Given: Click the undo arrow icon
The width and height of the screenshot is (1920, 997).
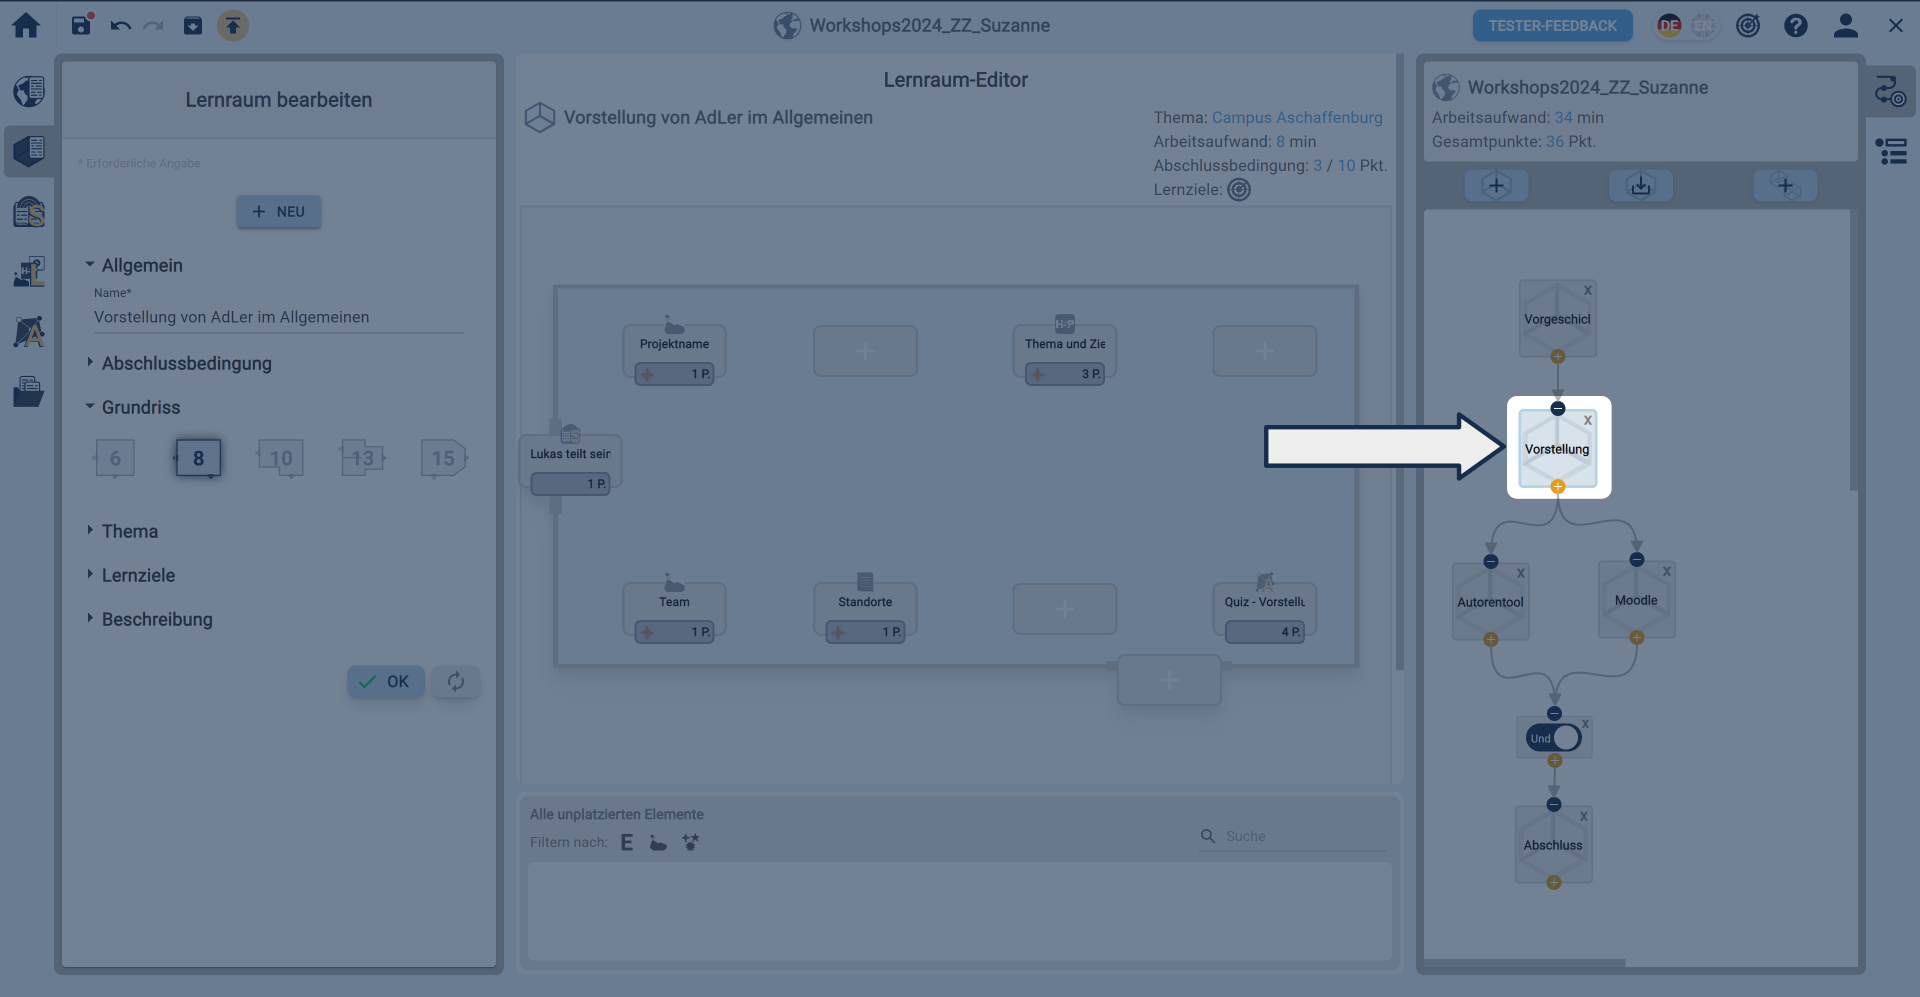Looking at the screenshot, I should pyautogui.click(x=120, y=26).
